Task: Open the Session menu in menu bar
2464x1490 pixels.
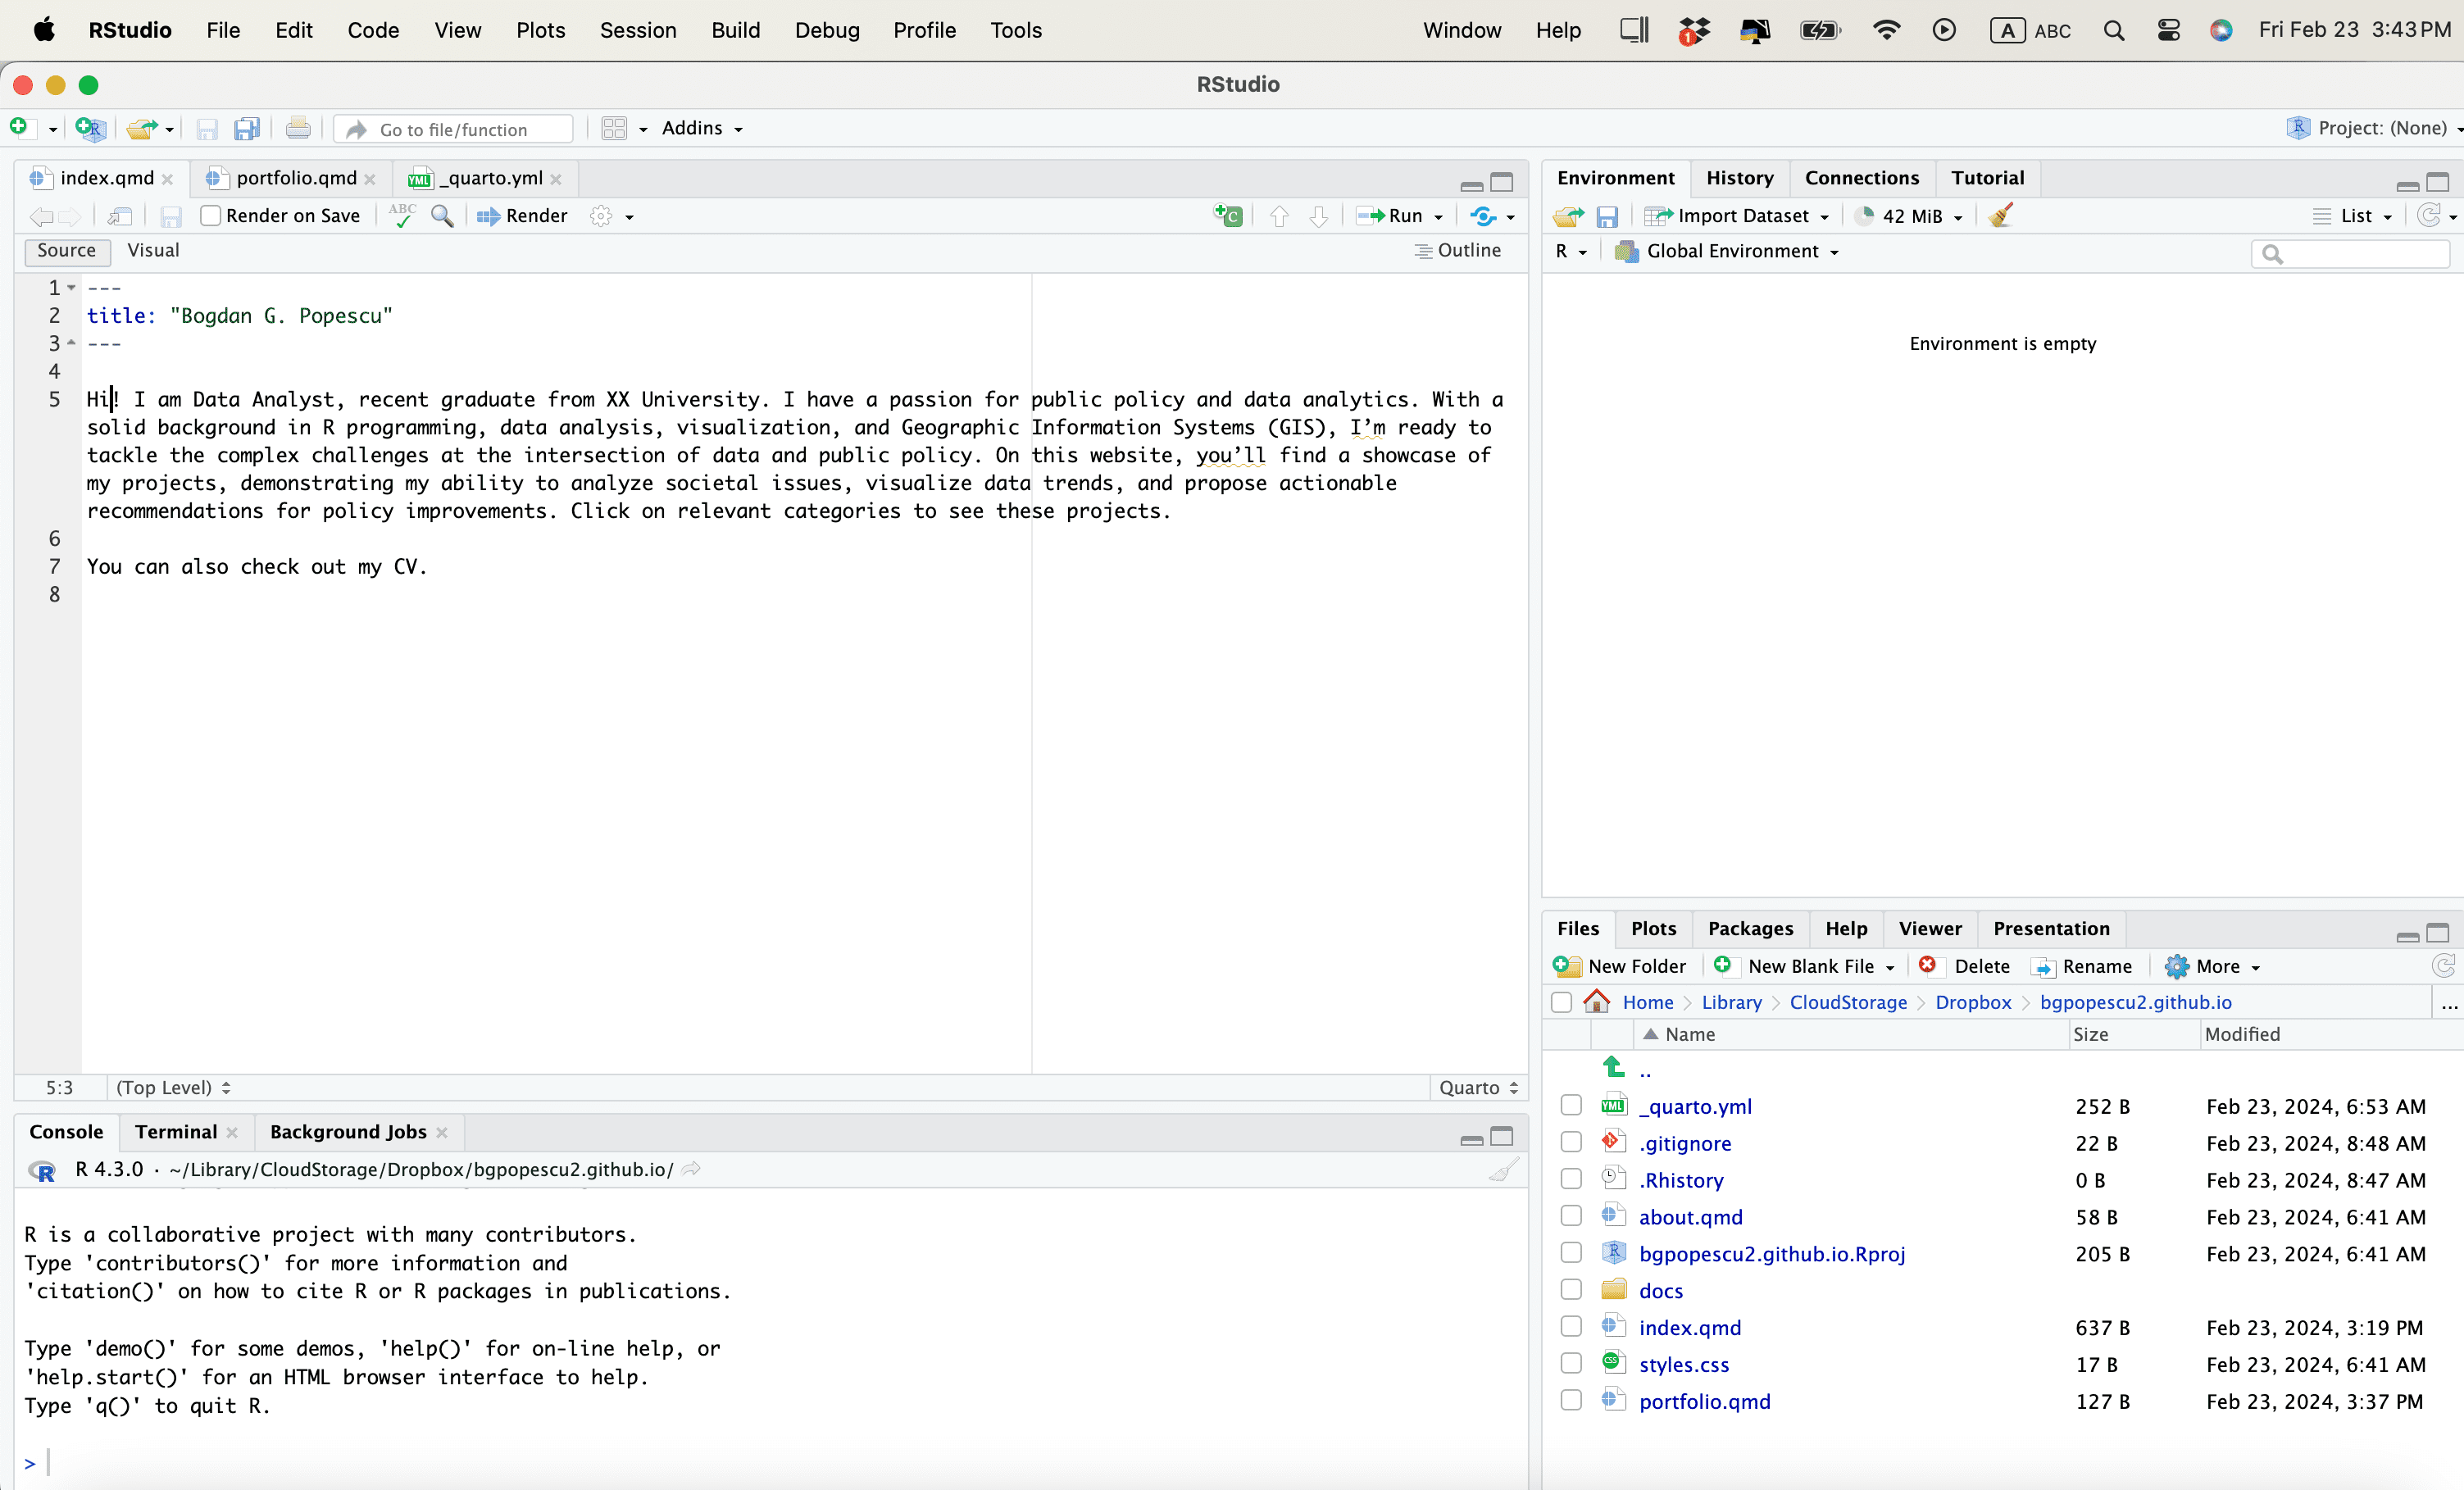Action: point(637,30)
